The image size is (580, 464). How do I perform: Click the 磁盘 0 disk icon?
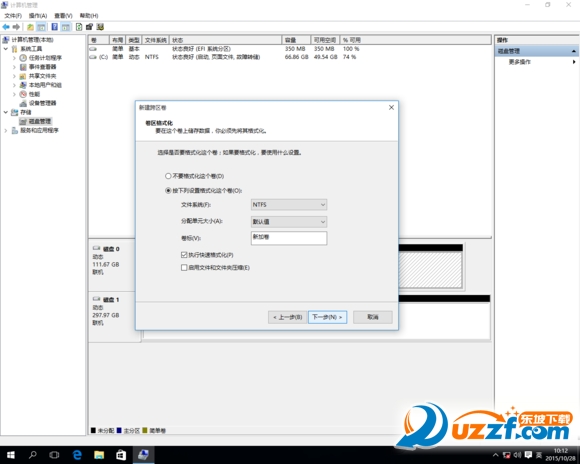click(x=97, y=248)
